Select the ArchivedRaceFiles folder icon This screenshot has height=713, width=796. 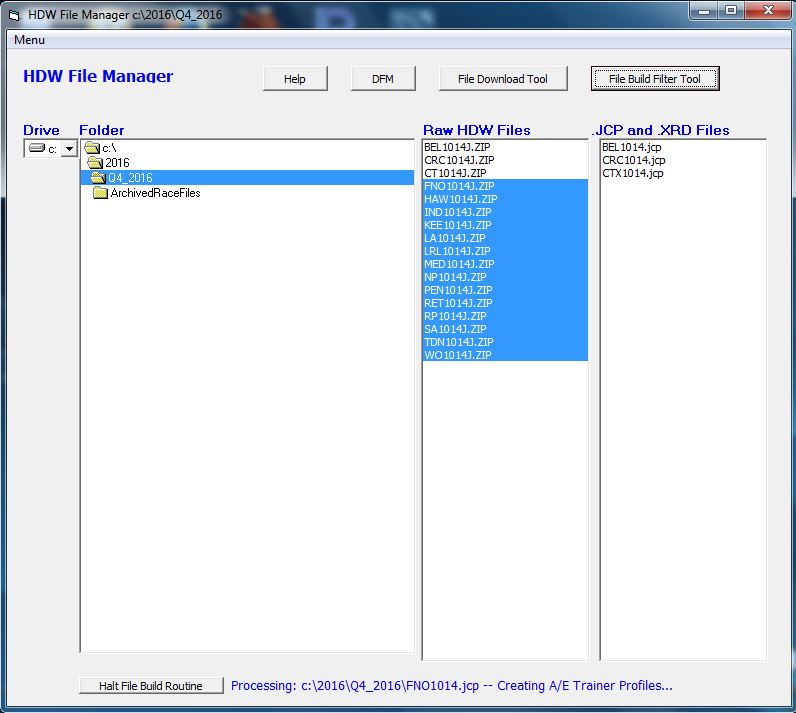pos(101,193)
